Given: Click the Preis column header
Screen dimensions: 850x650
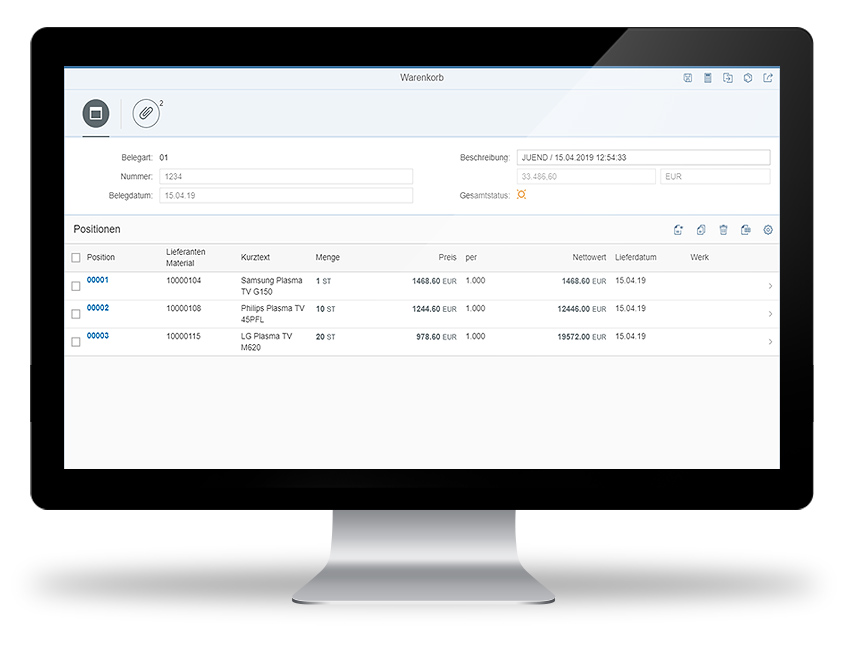Looking at the screenshot, I should 447,258.
